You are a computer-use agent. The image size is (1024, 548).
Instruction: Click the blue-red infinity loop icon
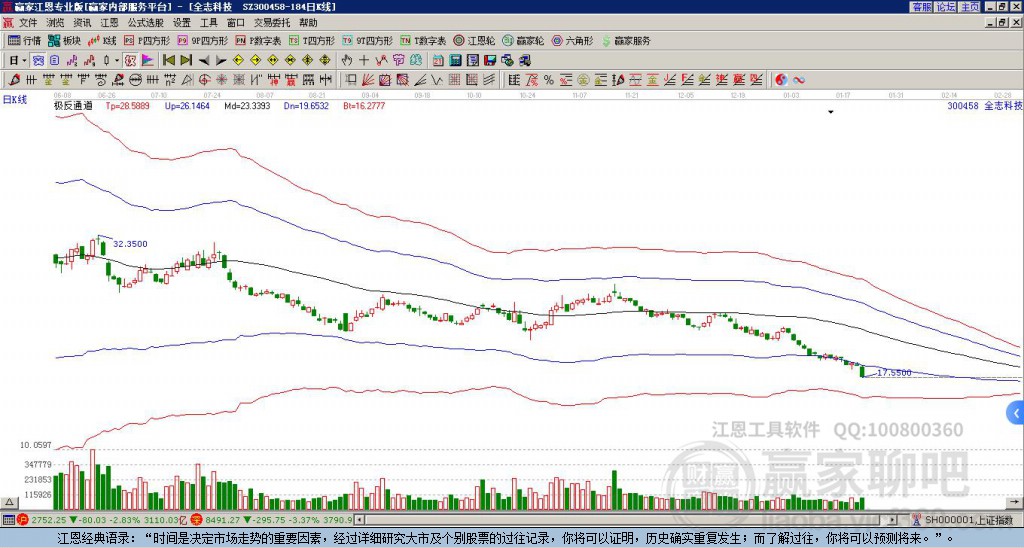(x=799, y=80)
